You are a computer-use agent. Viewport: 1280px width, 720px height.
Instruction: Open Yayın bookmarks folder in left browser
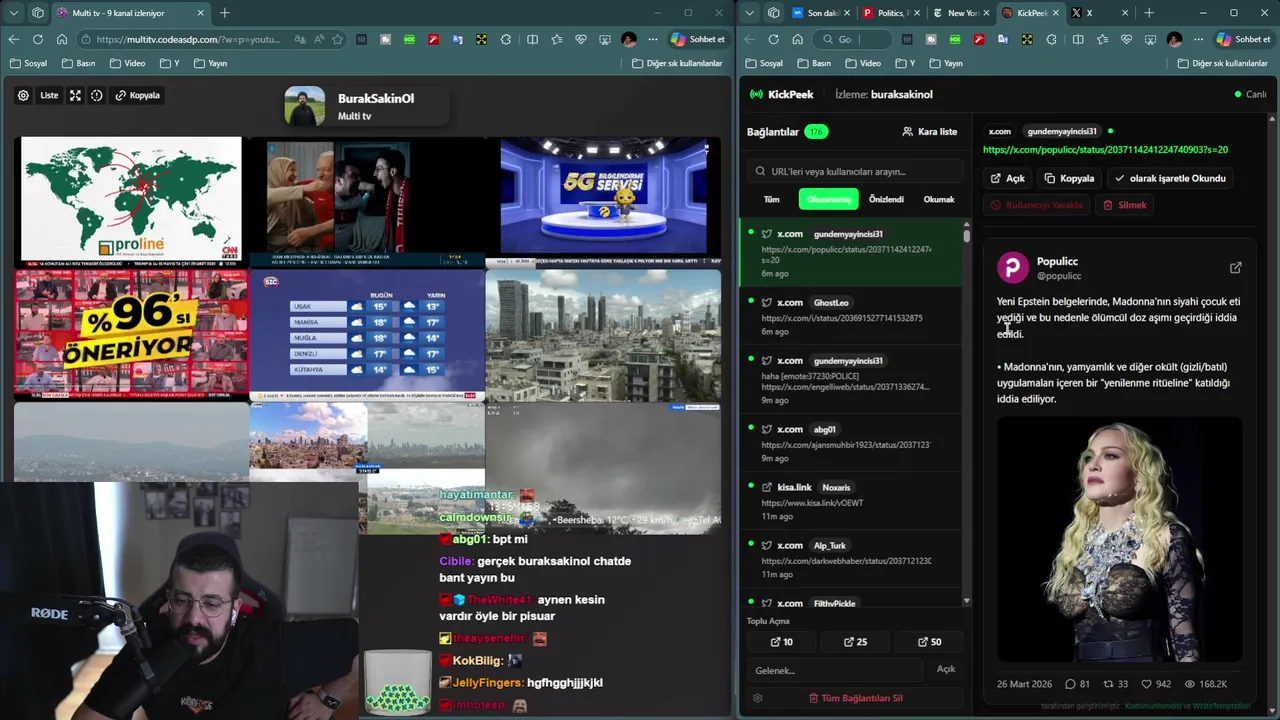click(209, 63)
